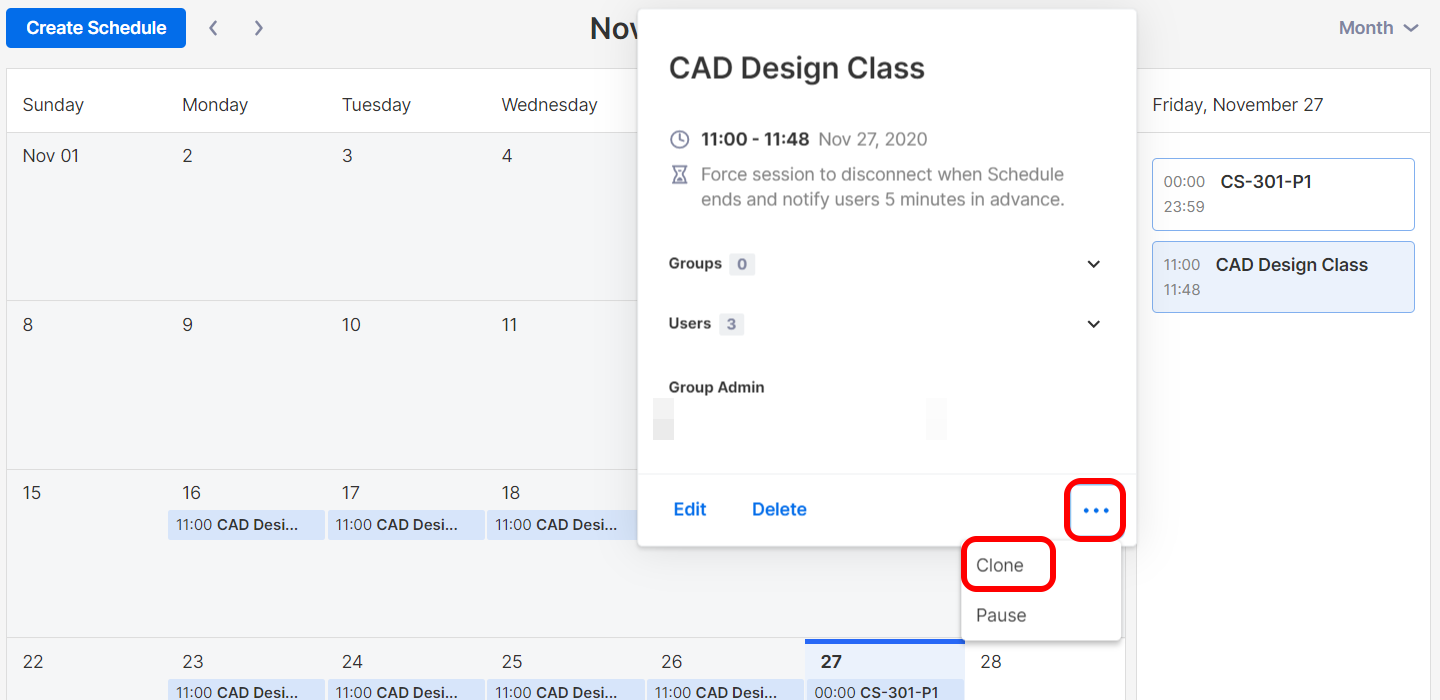1440x700 pixels.
Task: Open the CAD Design event on Wednesday 25
Action: pyautogui.click(x=565, y=691)
